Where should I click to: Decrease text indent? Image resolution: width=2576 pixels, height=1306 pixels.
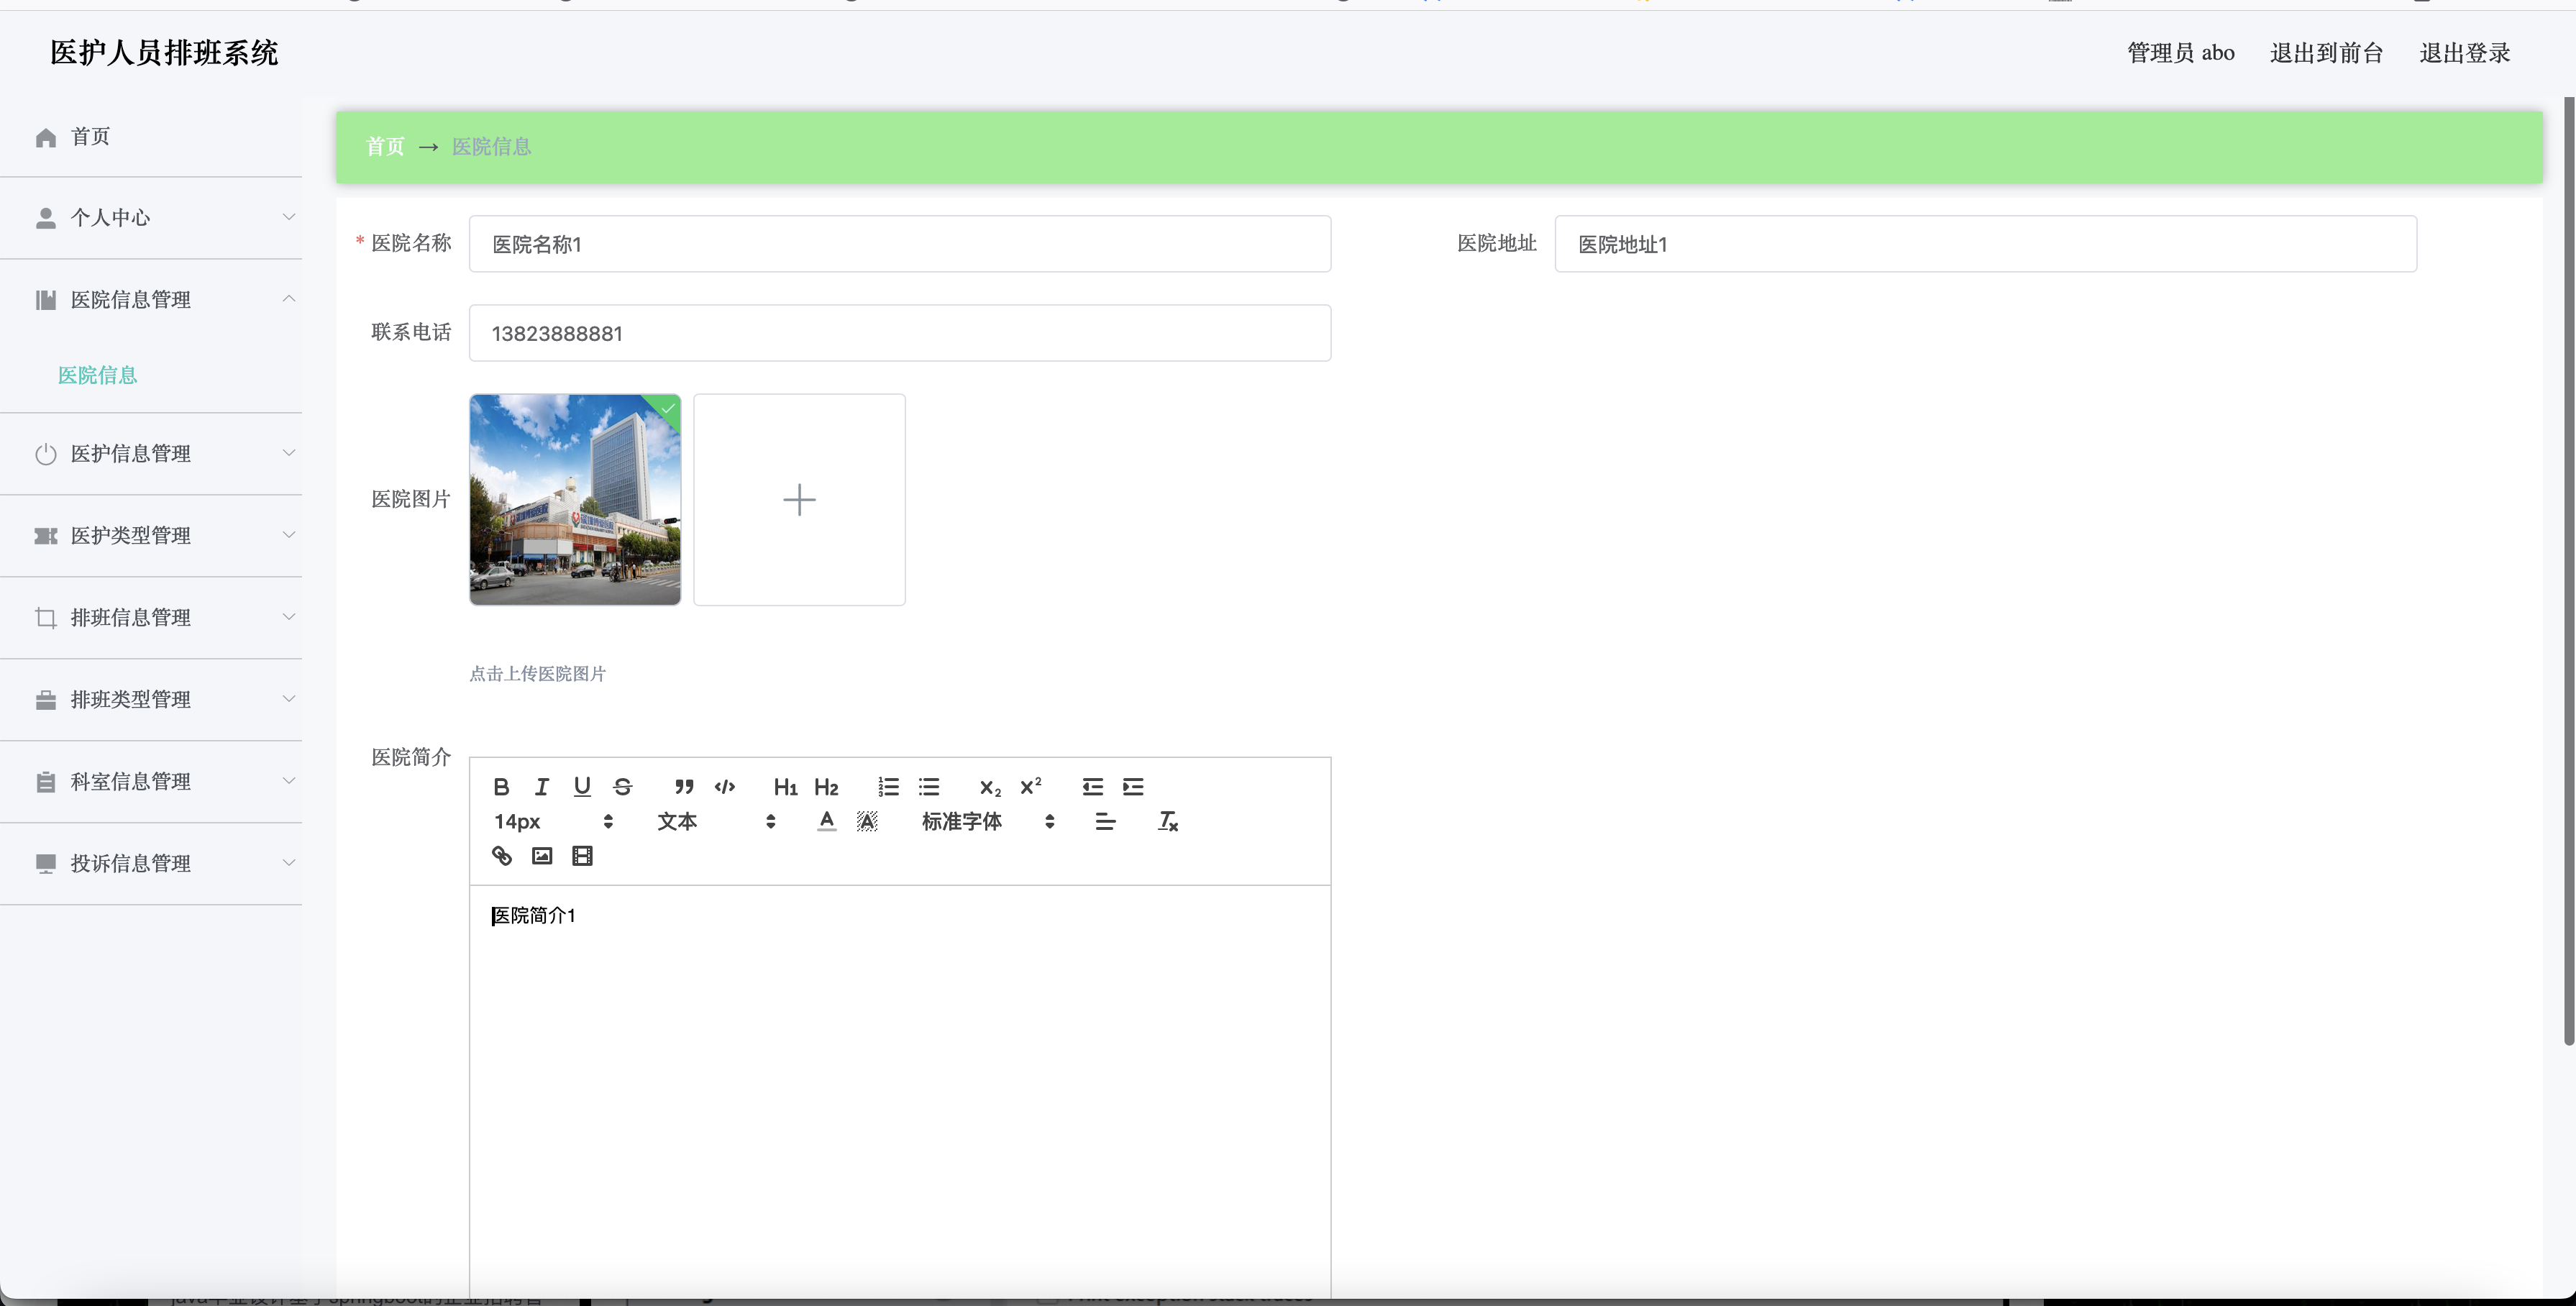coord(1092,787)
